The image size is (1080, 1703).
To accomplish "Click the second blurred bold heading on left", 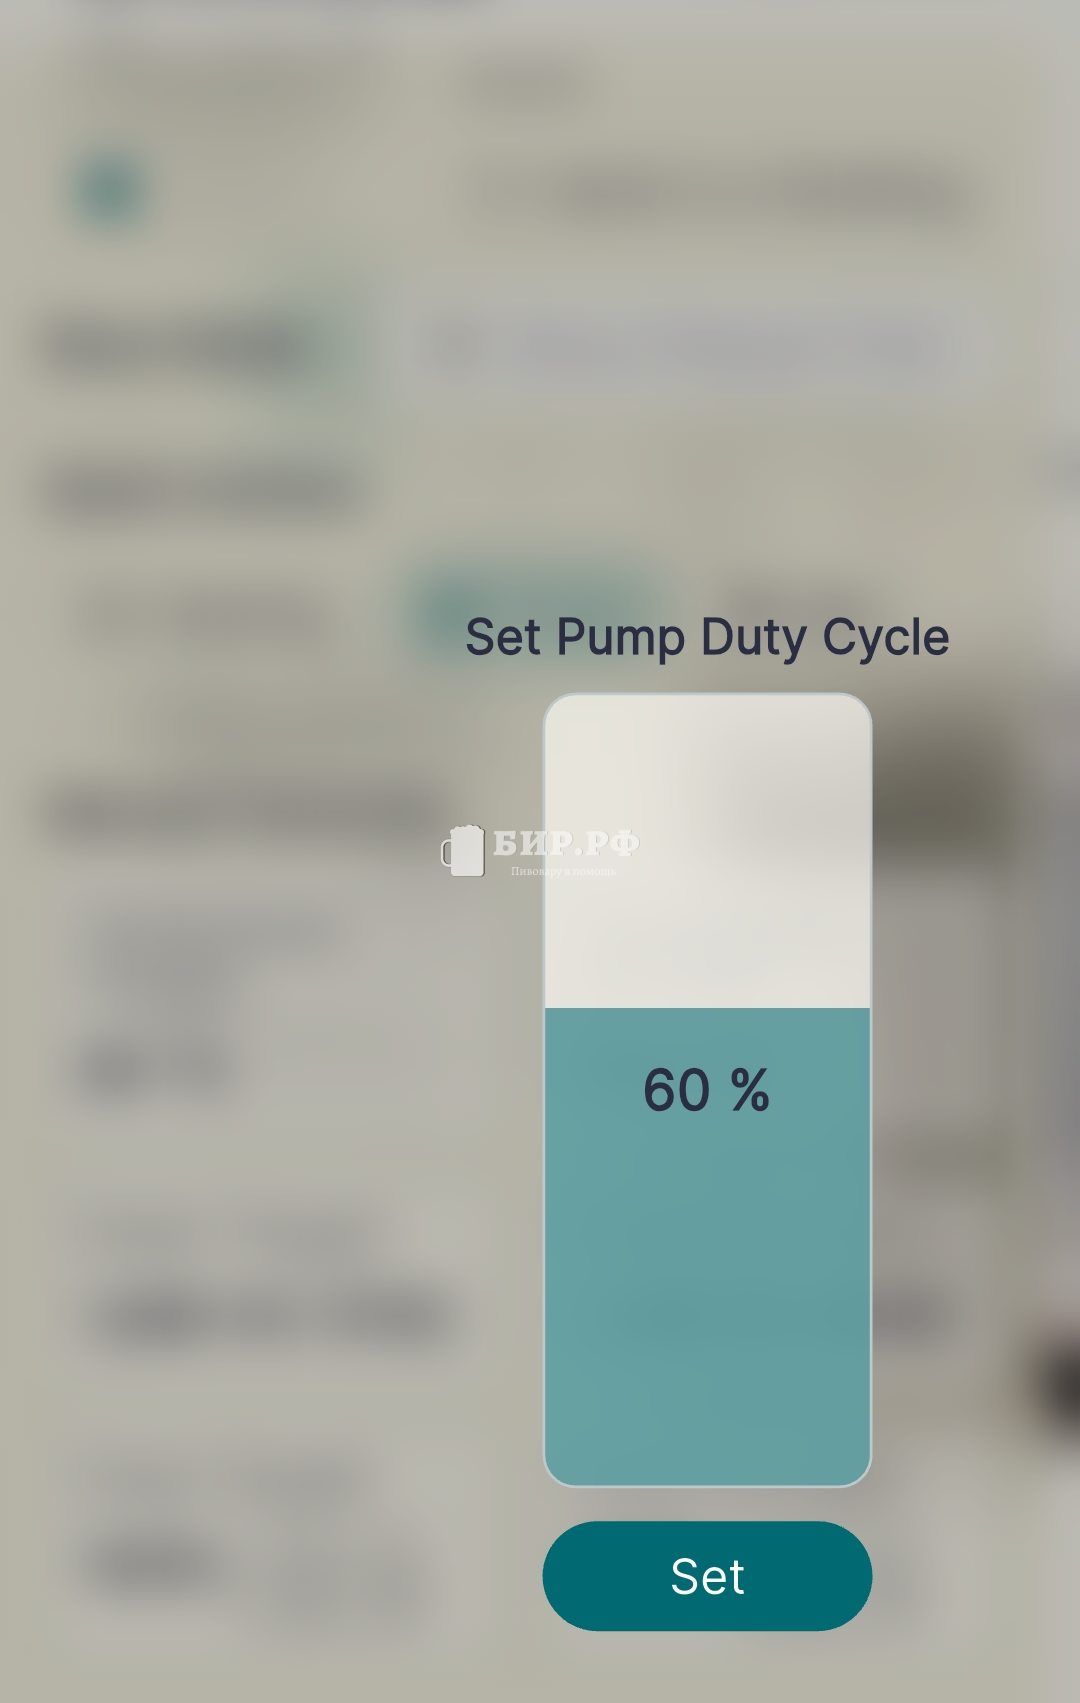I will [x=200, y=492].
